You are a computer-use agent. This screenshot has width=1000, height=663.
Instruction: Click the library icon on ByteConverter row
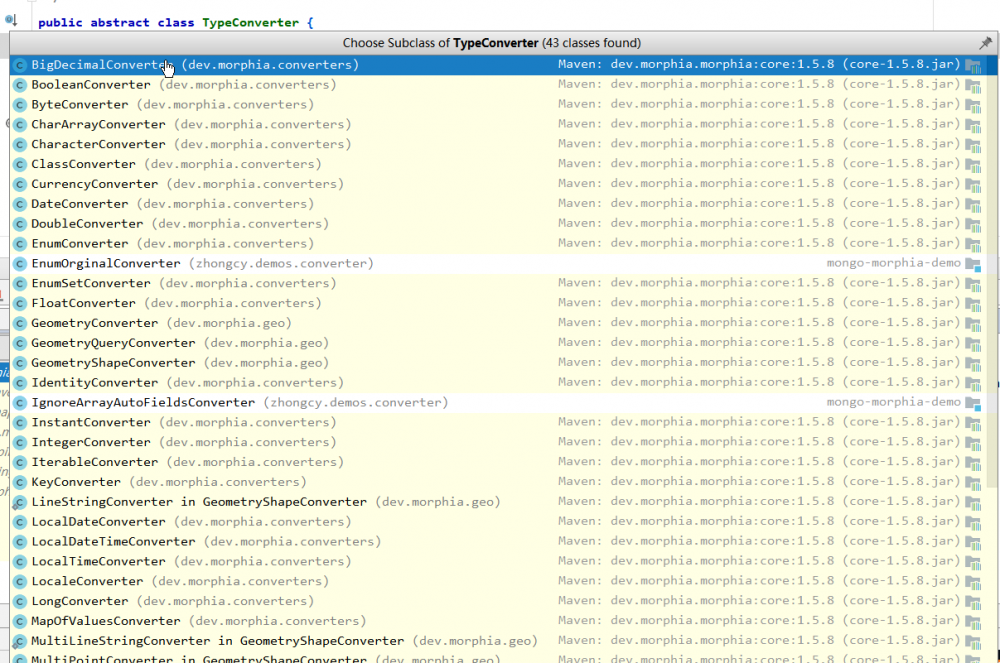click(973, 105)
